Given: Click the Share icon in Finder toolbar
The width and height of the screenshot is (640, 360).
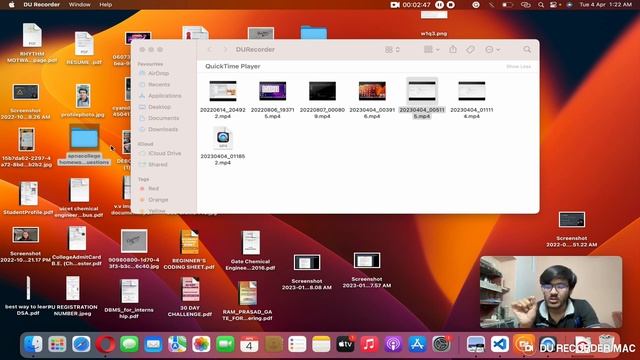Looking at the screenshot, I should click(x=453, y=49).
